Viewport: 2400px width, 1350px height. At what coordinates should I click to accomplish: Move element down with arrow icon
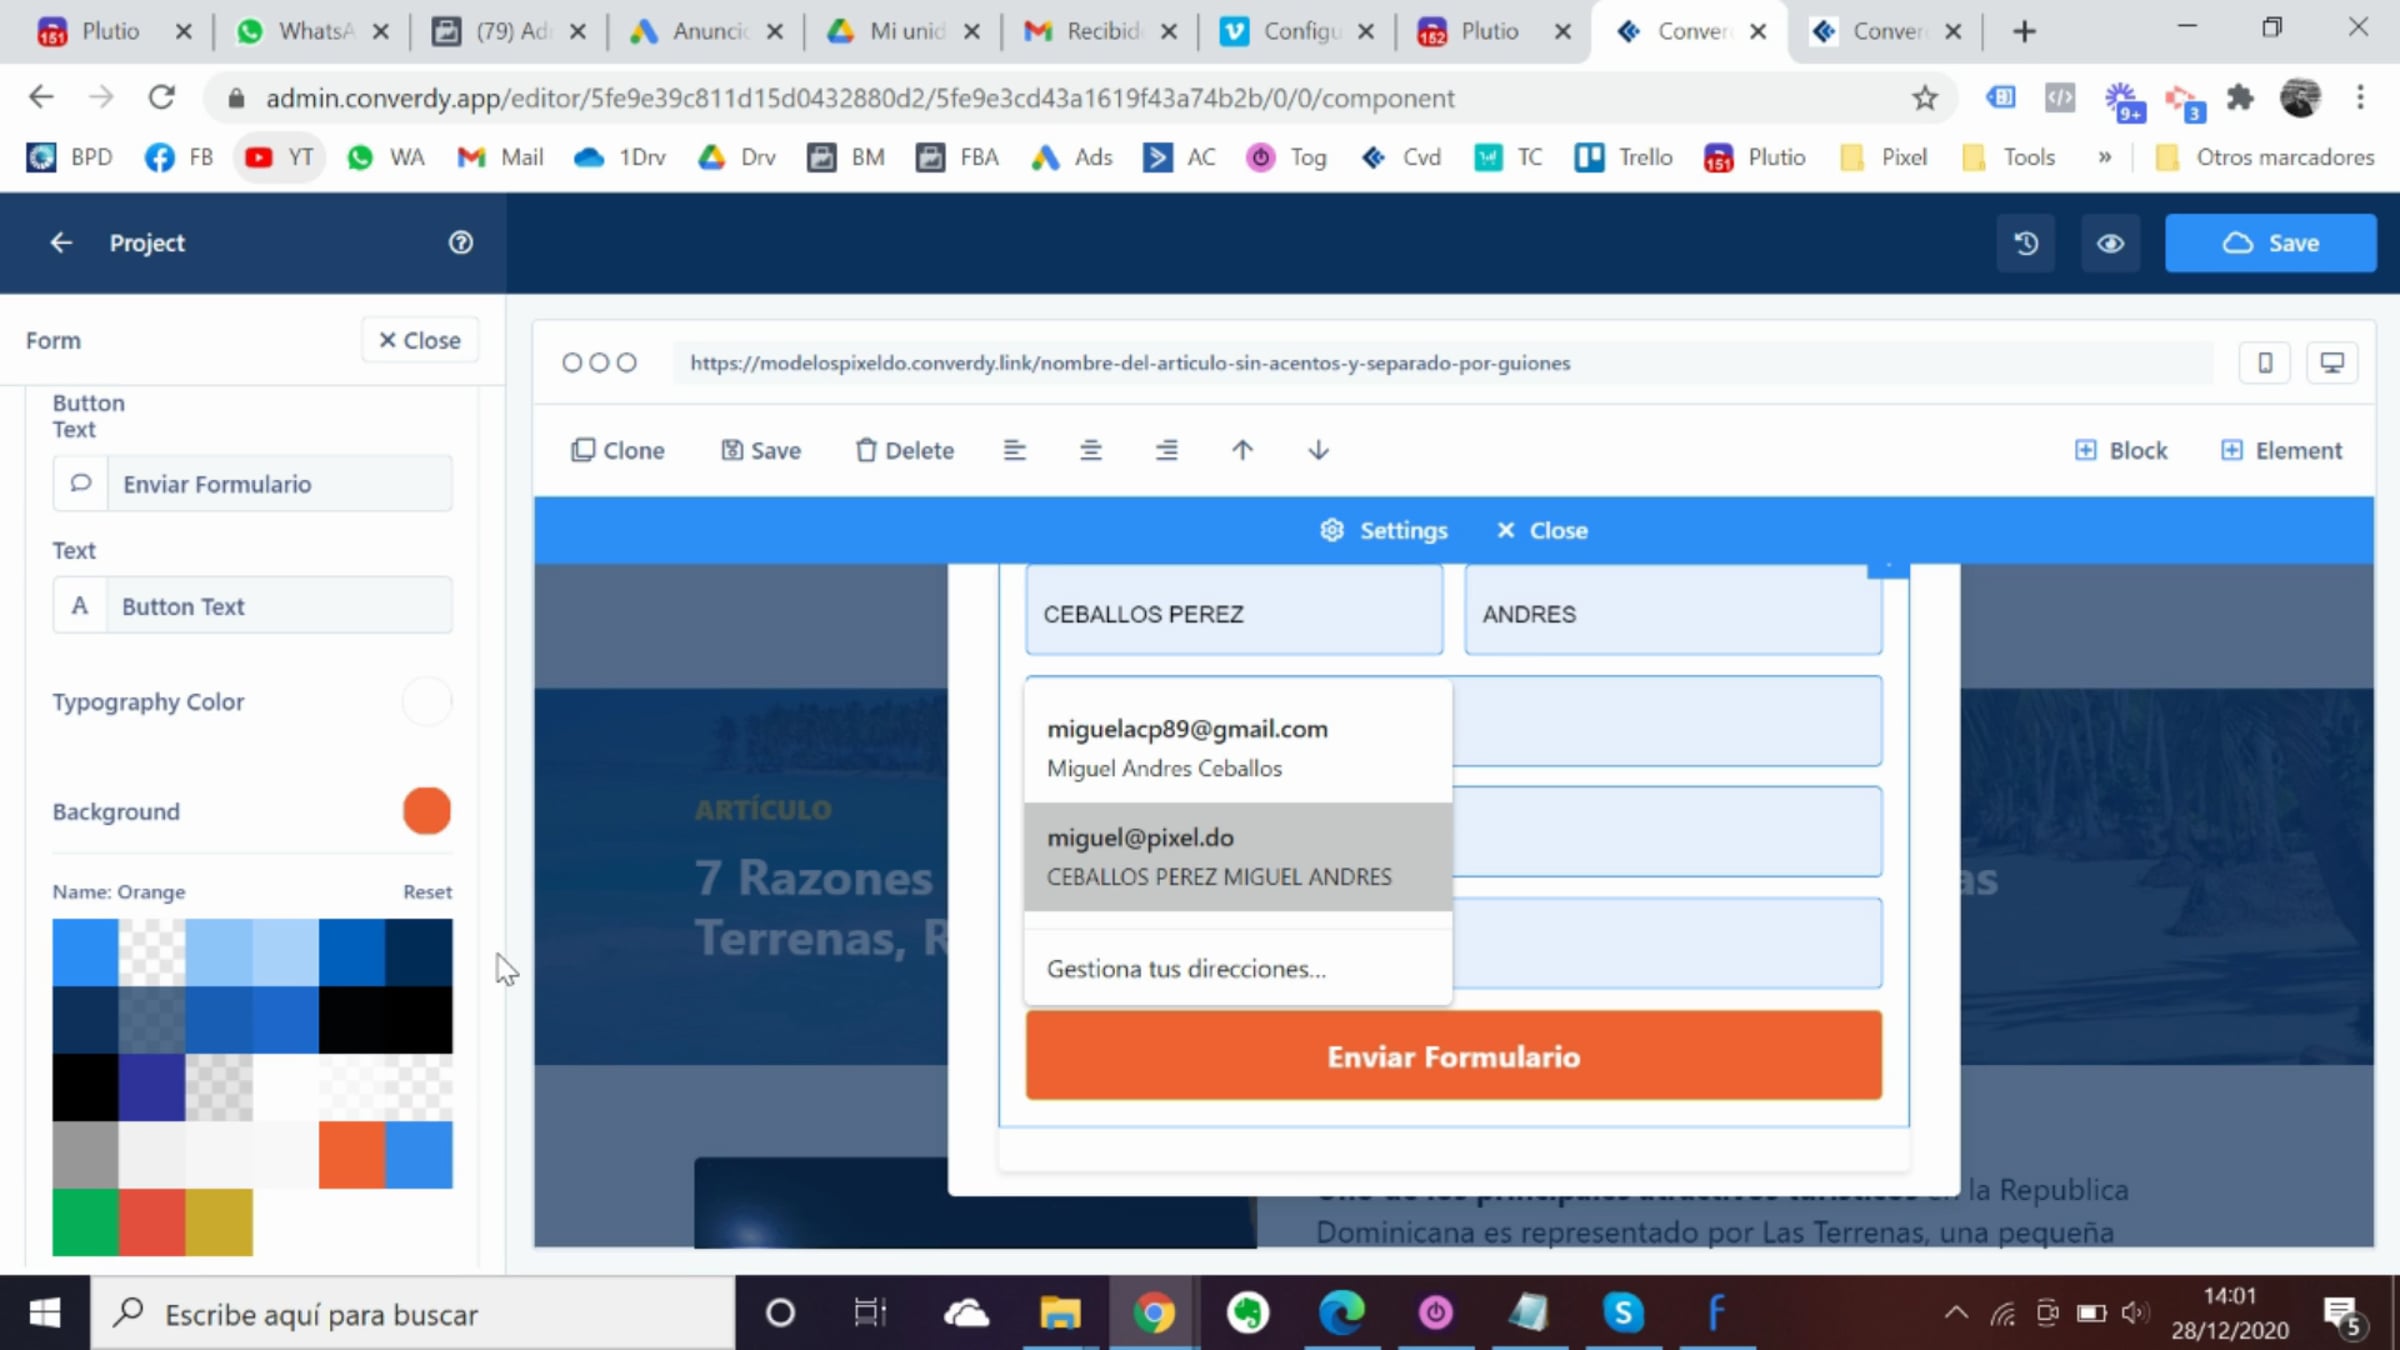(1318, 450)
